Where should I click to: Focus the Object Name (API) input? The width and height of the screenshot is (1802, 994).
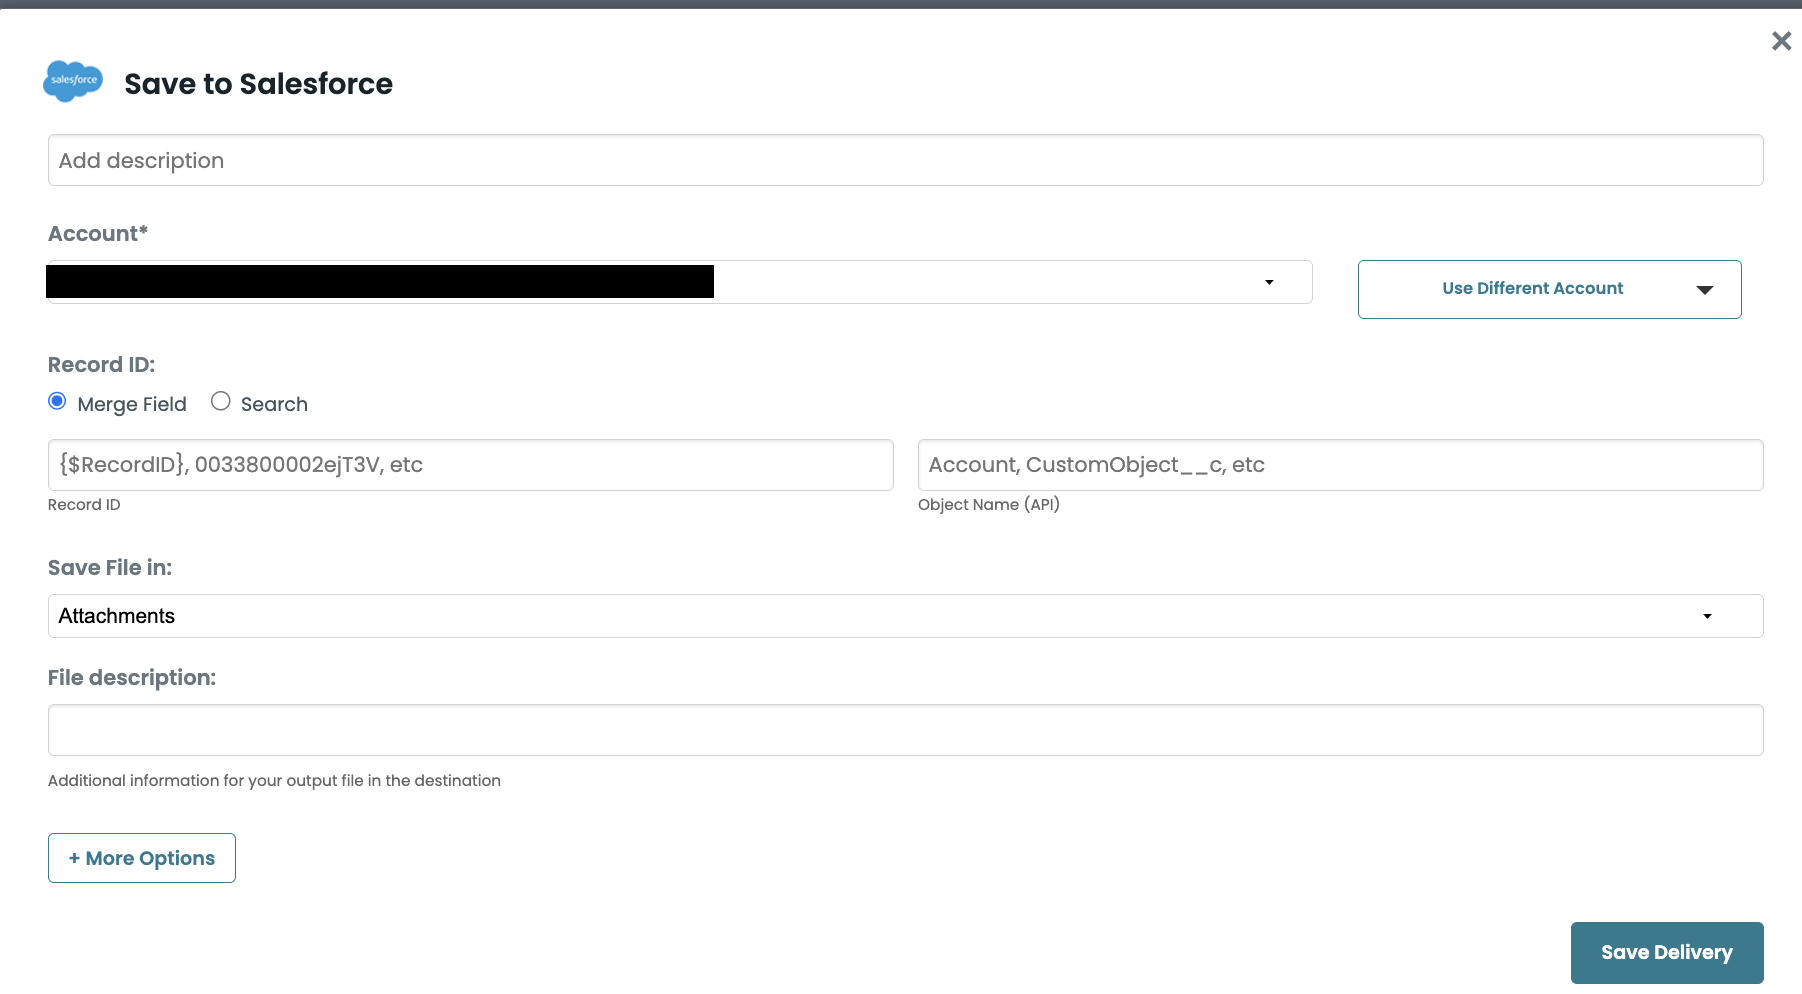point(1340,465)
